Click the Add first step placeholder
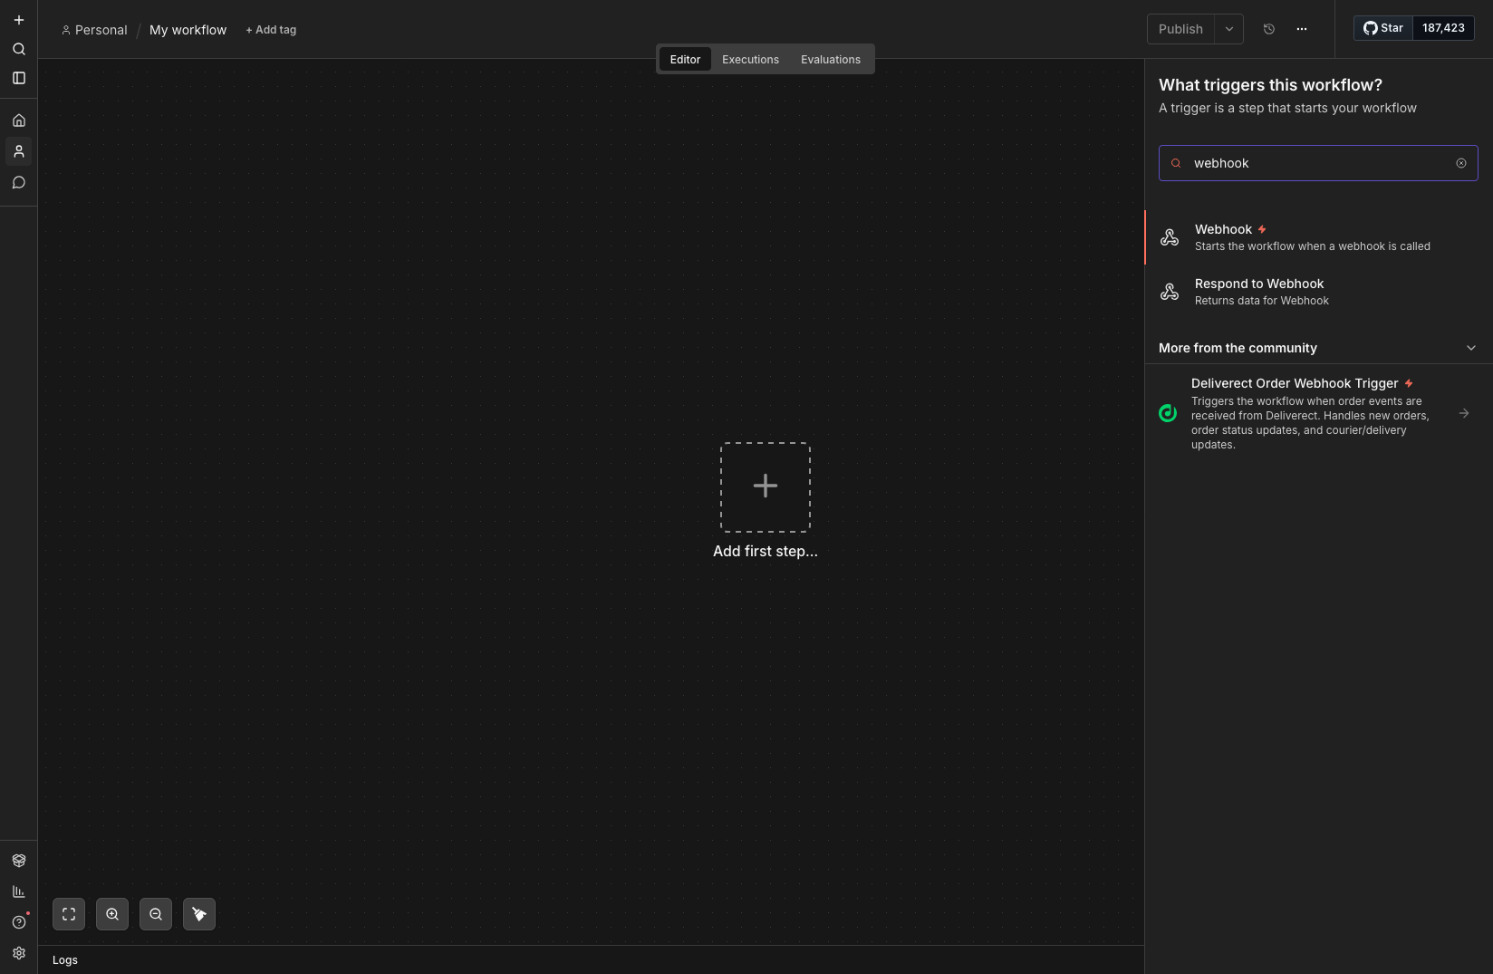 (x=765, y=487)
